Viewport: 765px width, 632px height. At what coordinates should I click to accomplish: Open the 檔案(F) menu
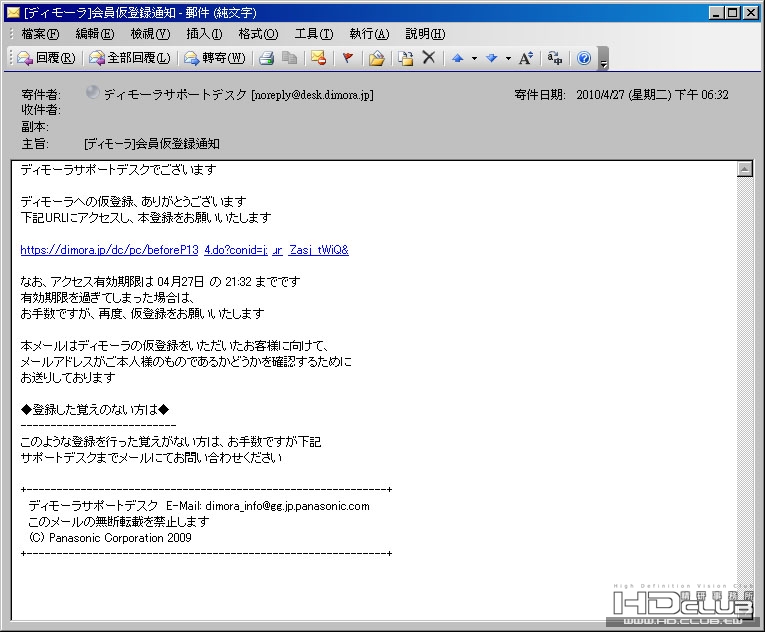[x=40, y=34]
